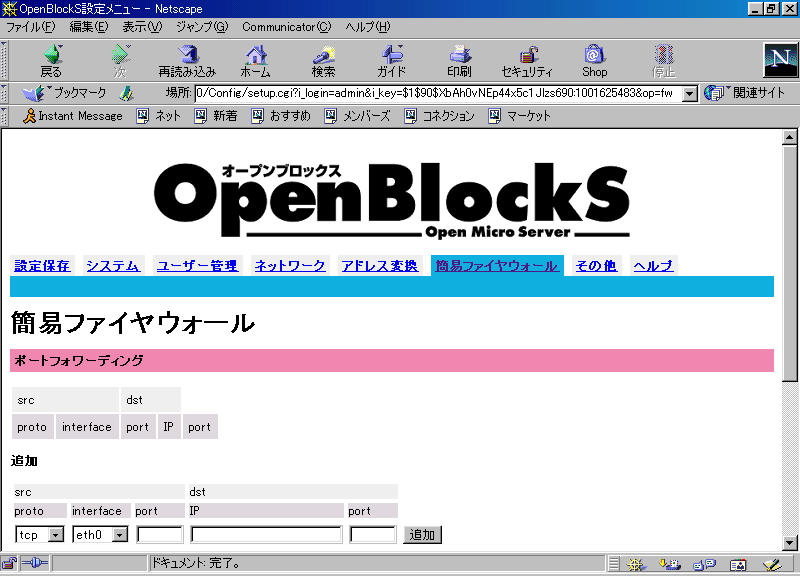Screen dimensions: 800x576
Task: Click the online/offline connection icon in status bar
Action: pyautogui.click(x=35, y=564)
